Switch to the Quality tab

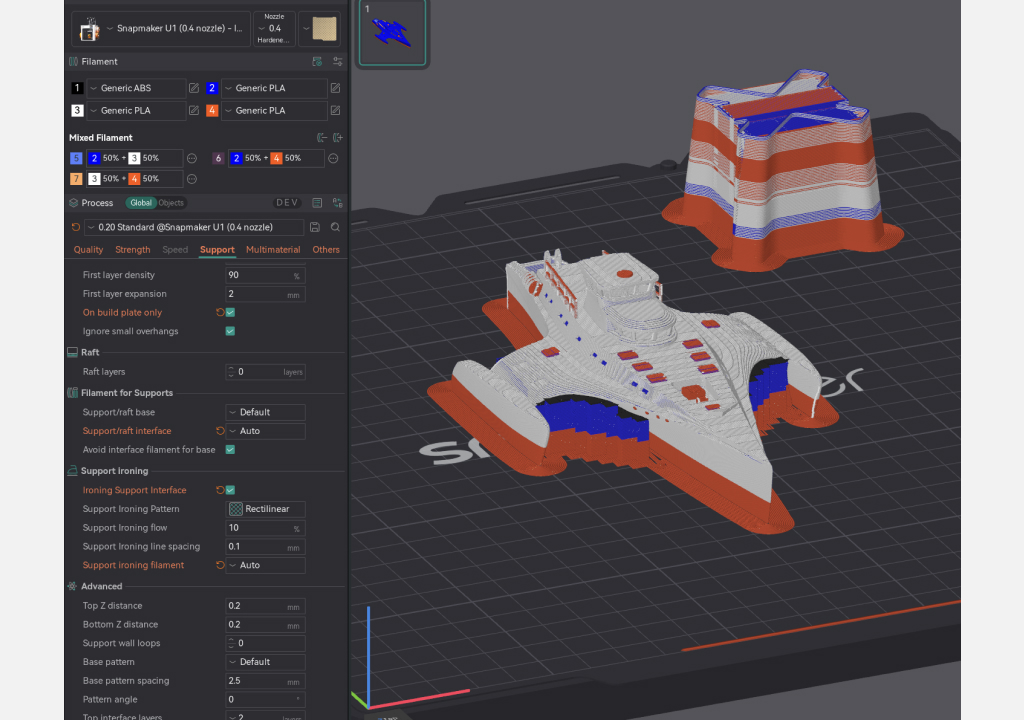(88, 250)
